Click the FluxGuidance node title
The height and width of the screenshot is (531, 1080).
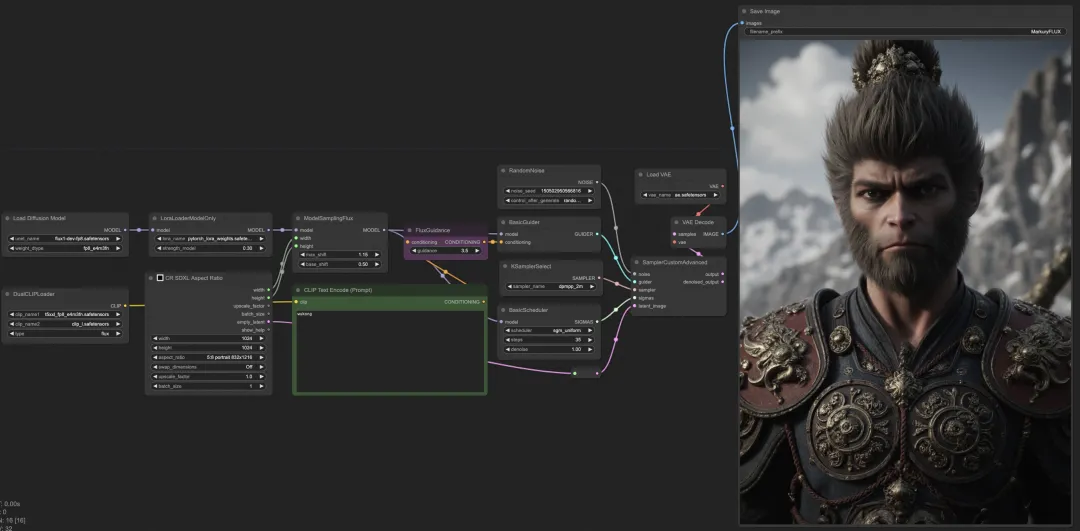click(x=433, y=230)
